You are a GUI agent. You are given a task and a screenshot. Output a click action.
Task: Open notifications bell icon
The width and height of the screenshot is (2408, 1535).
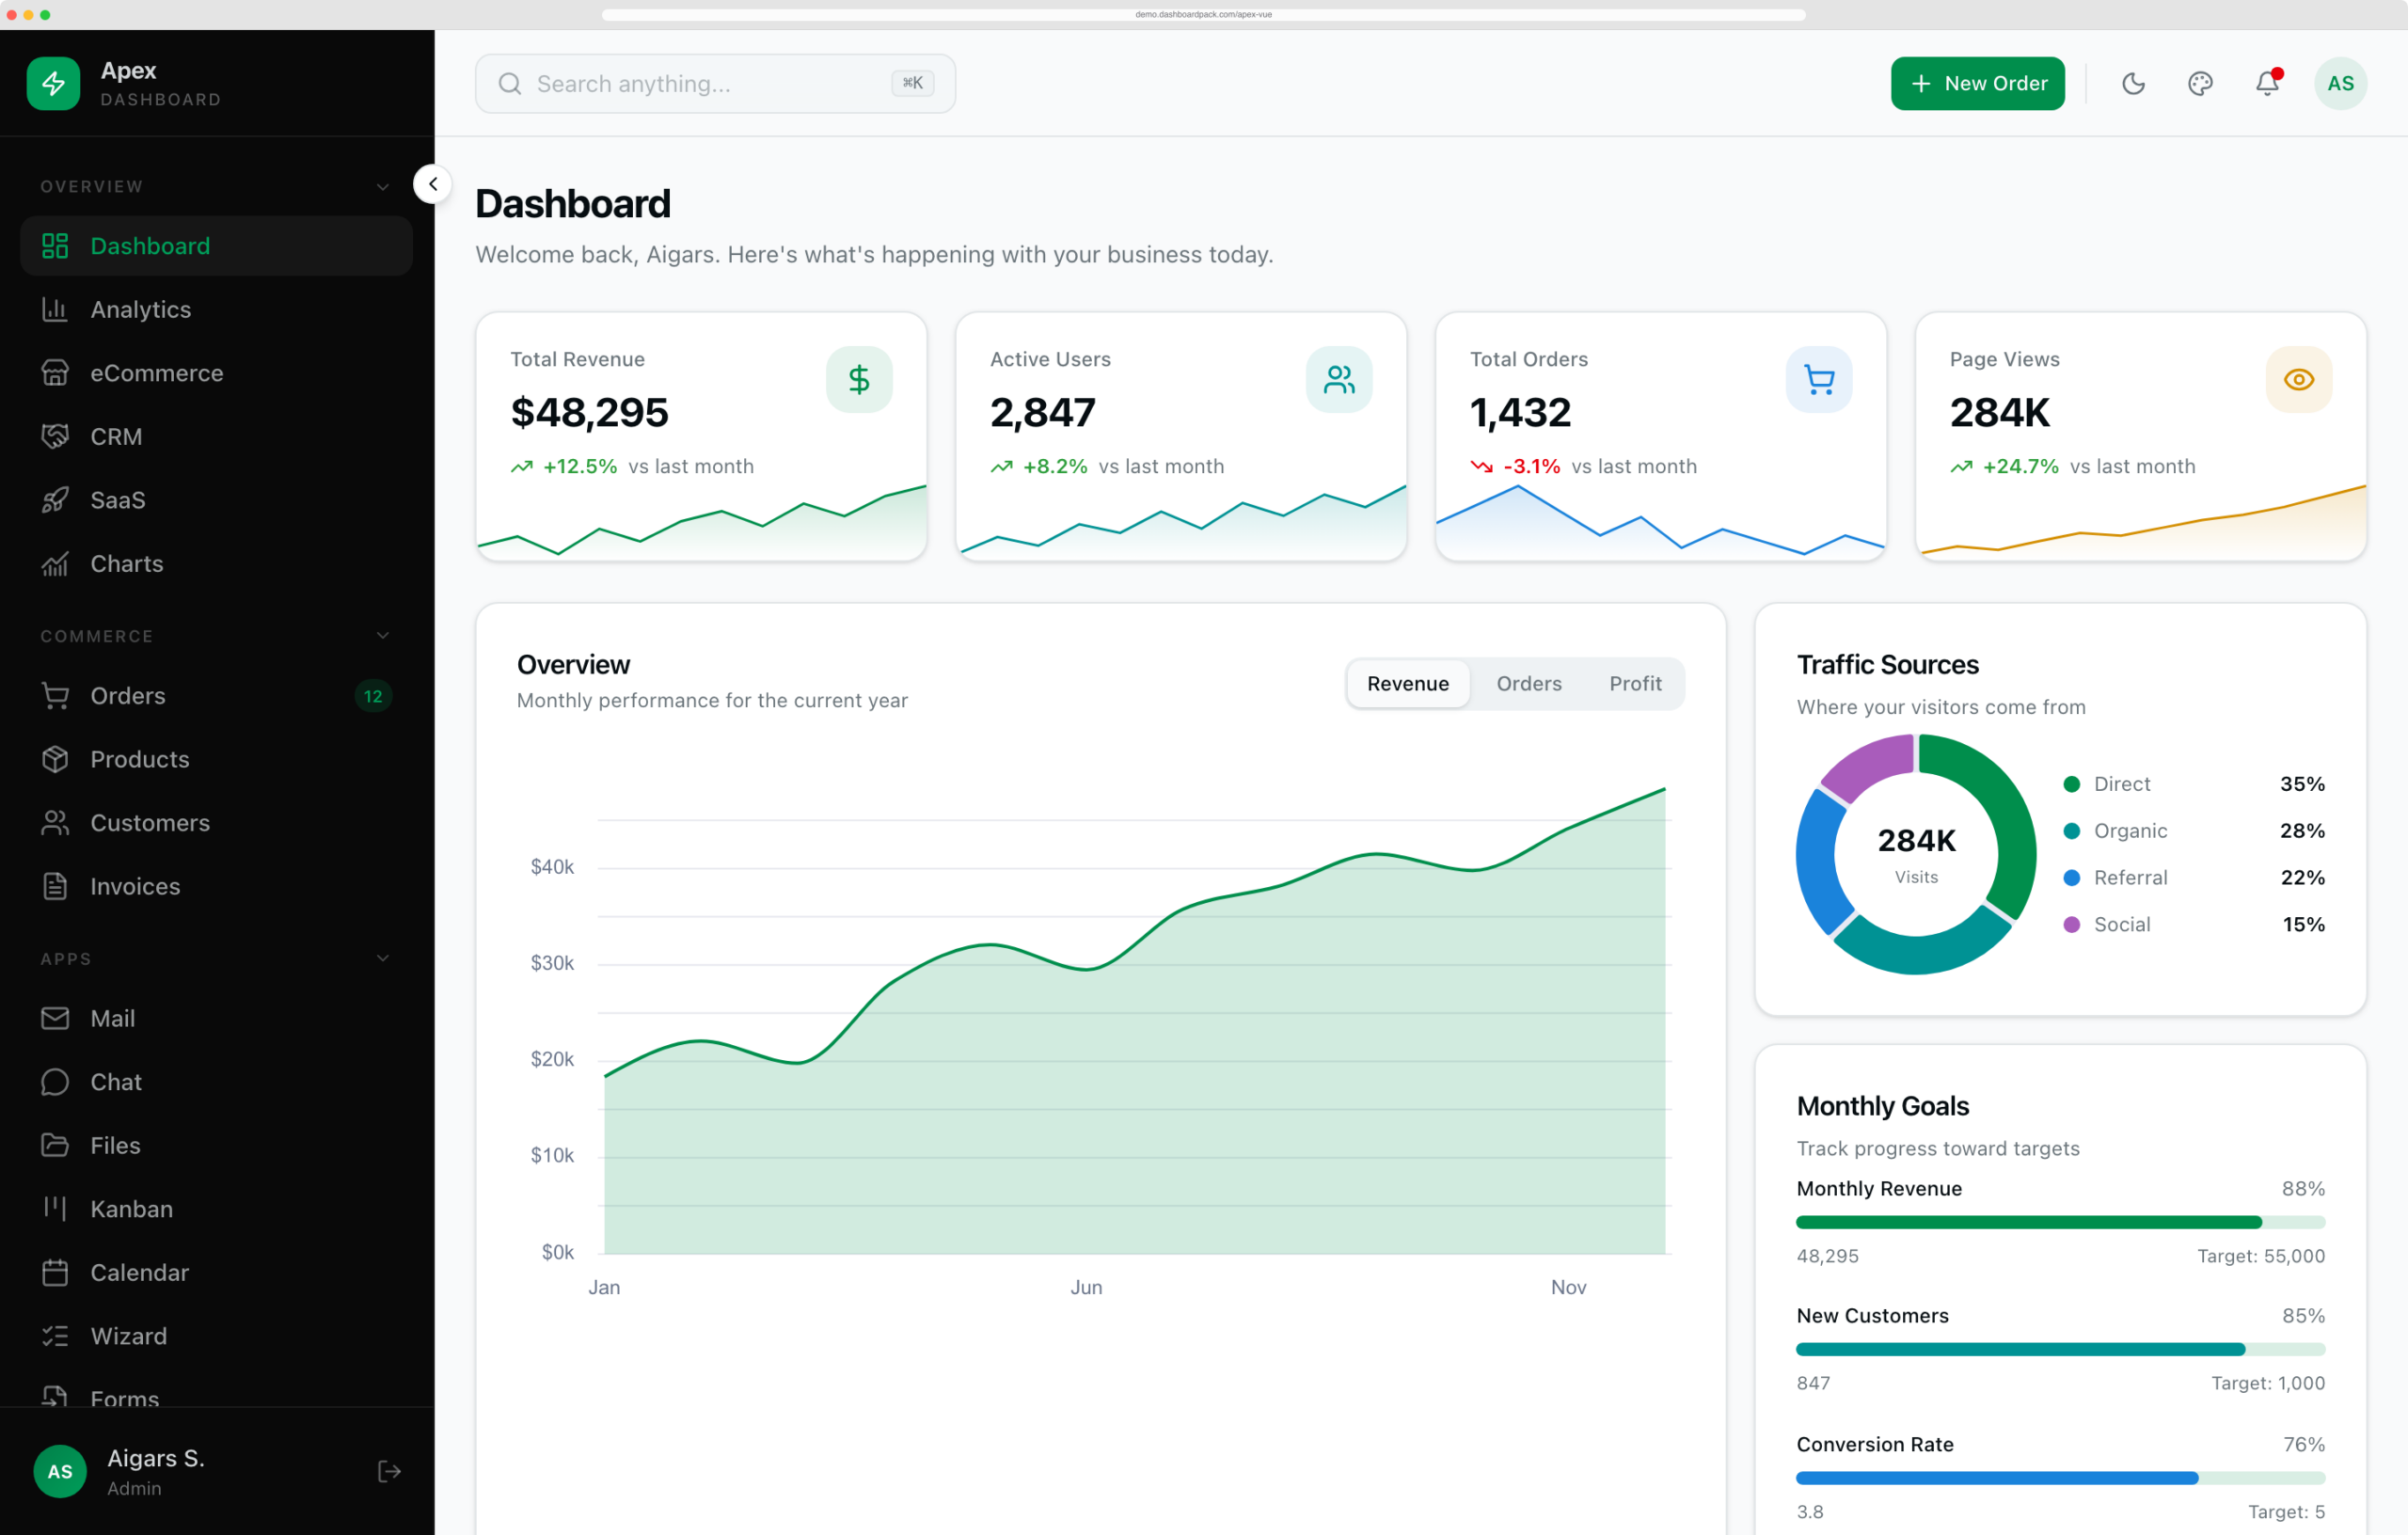(2267, 83)
